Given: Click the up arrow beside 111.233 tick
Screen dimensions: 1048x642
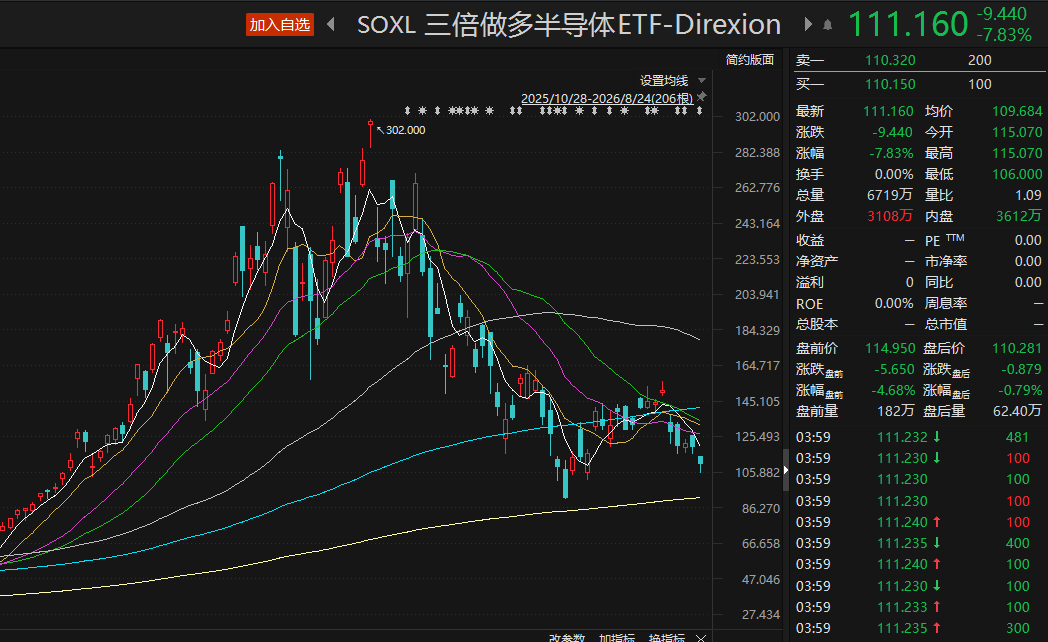Looking at the screenshot, I should click(x=937, y=607).
